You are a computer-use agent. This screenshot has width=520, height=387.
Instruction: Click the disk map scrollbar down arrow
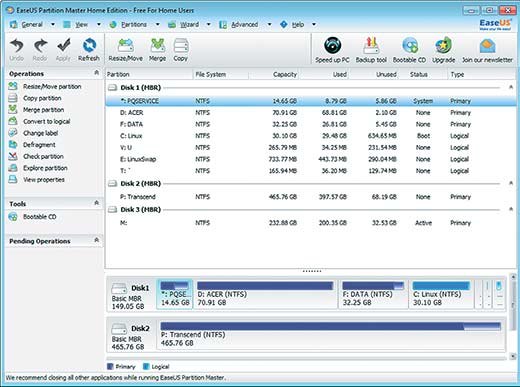point(513,356)
